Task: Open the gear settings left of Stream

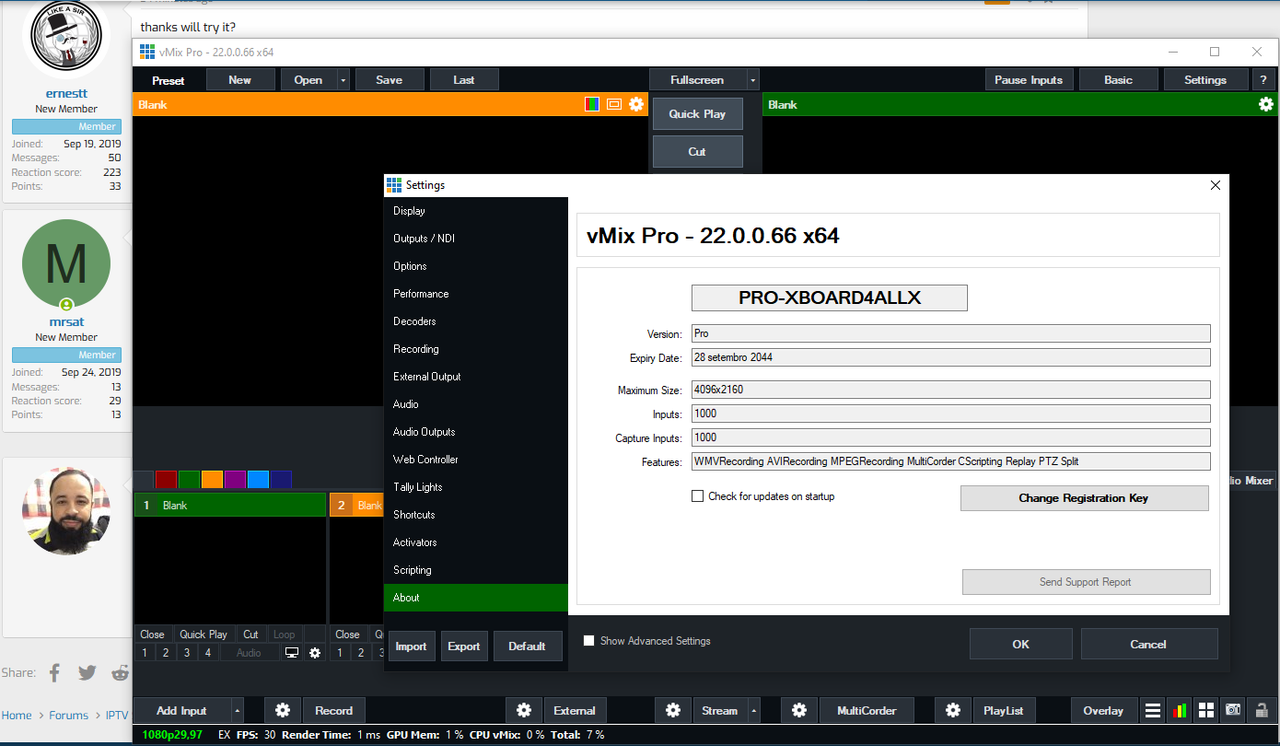Action: (673, 711)
